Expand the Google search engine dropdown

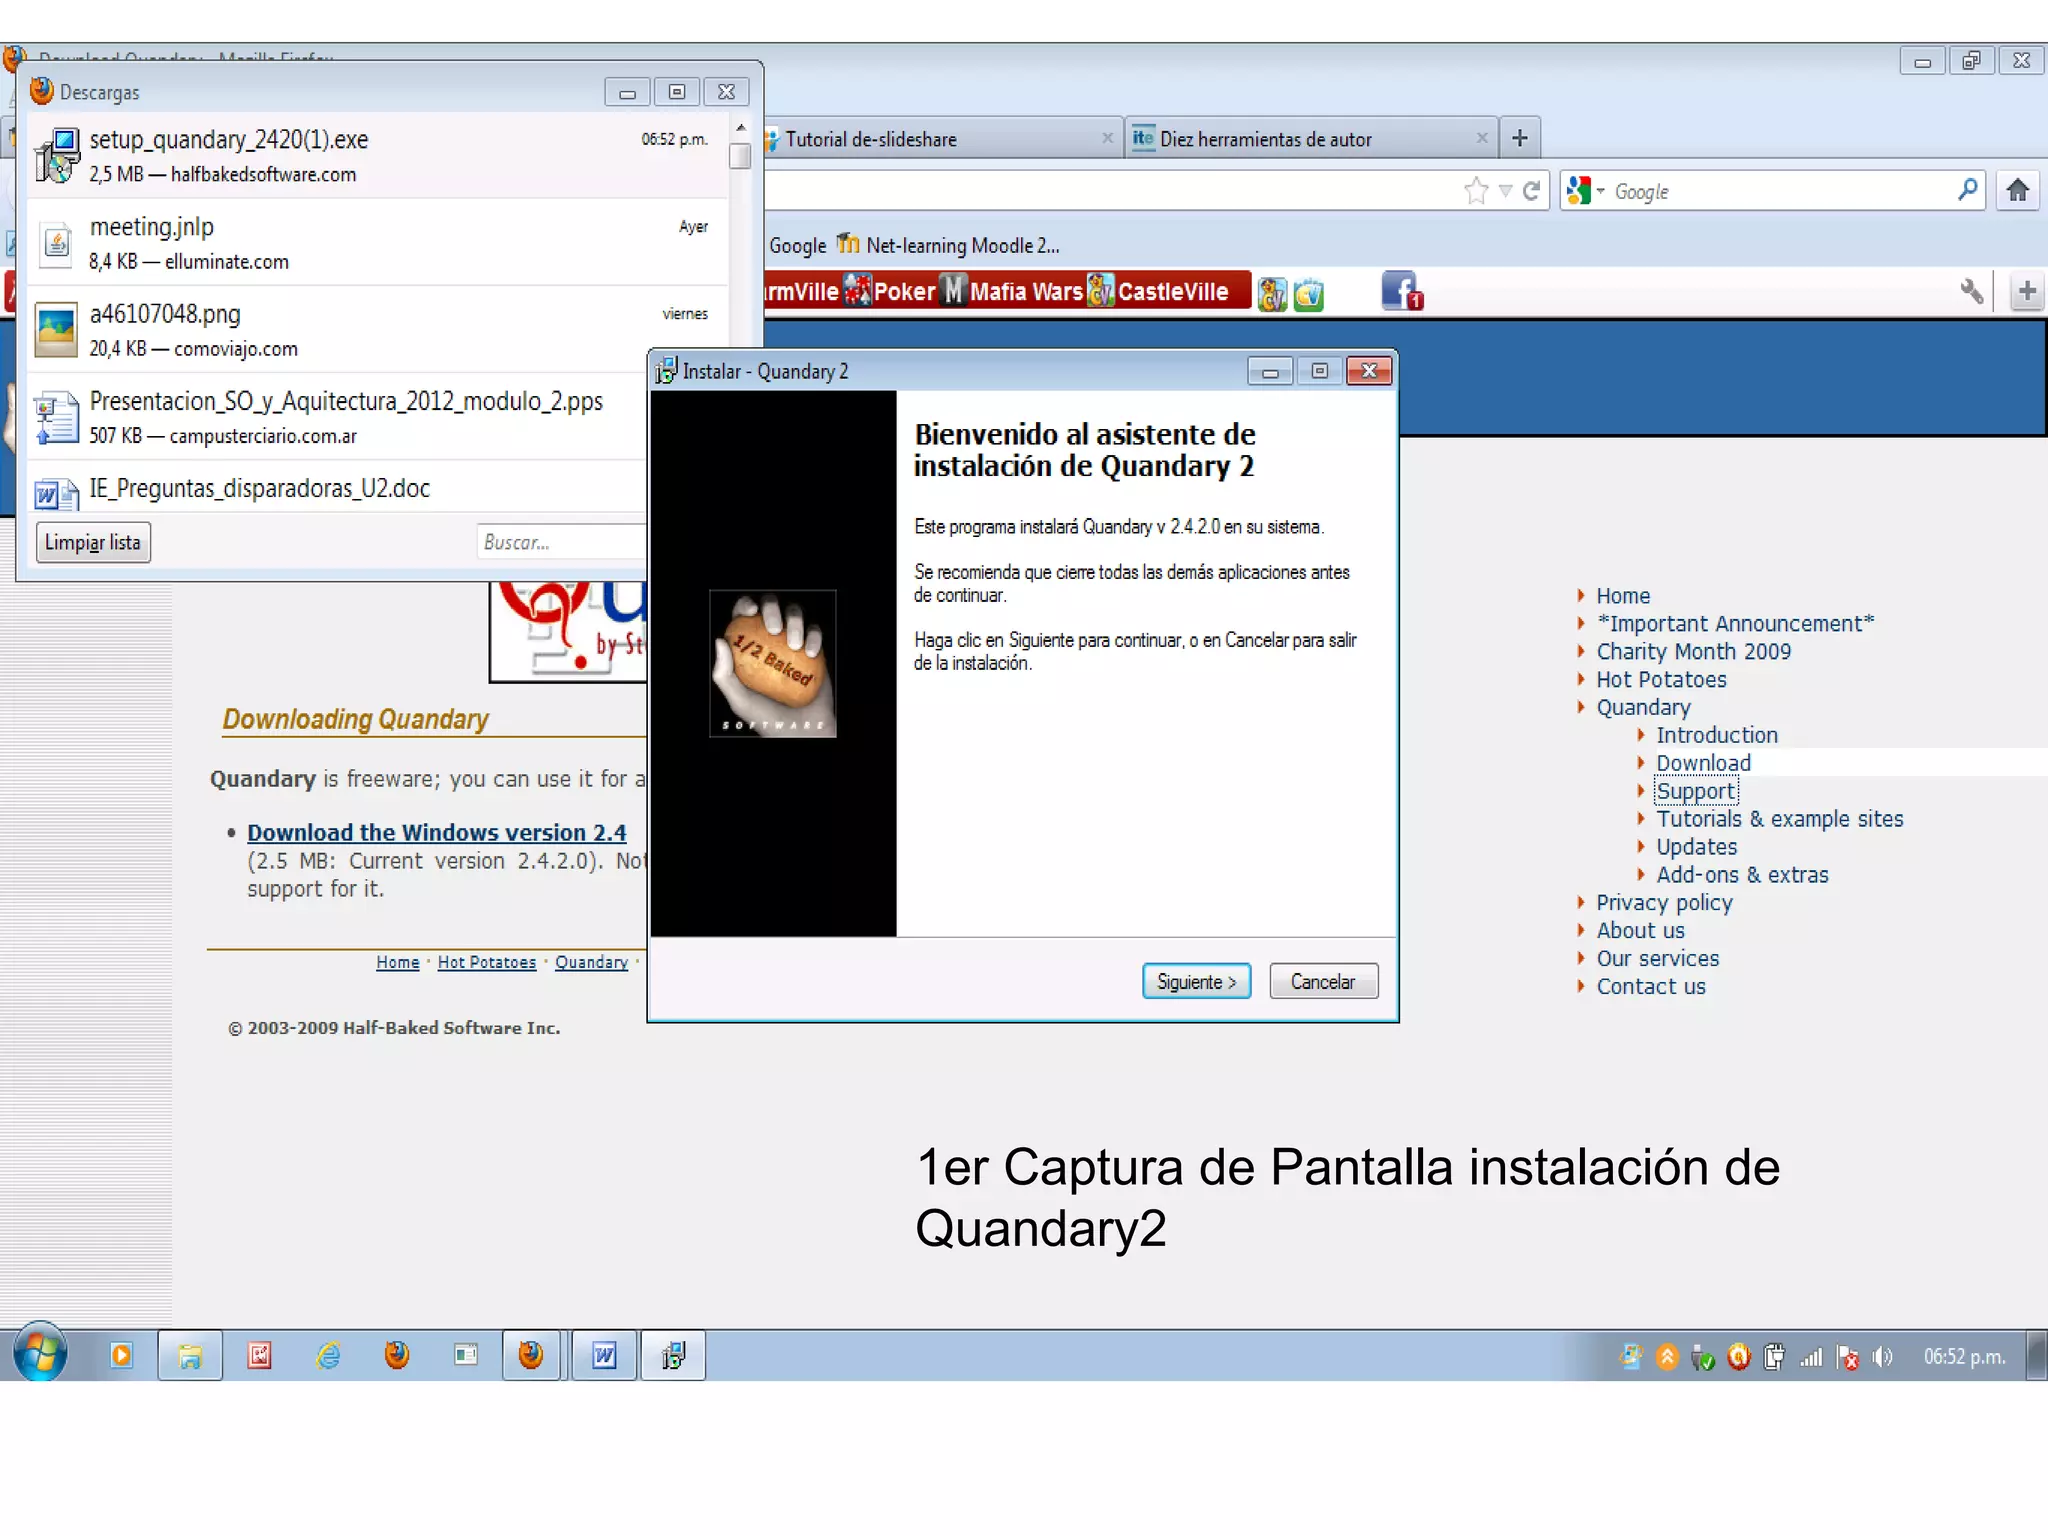click(x=1602, y=191)
